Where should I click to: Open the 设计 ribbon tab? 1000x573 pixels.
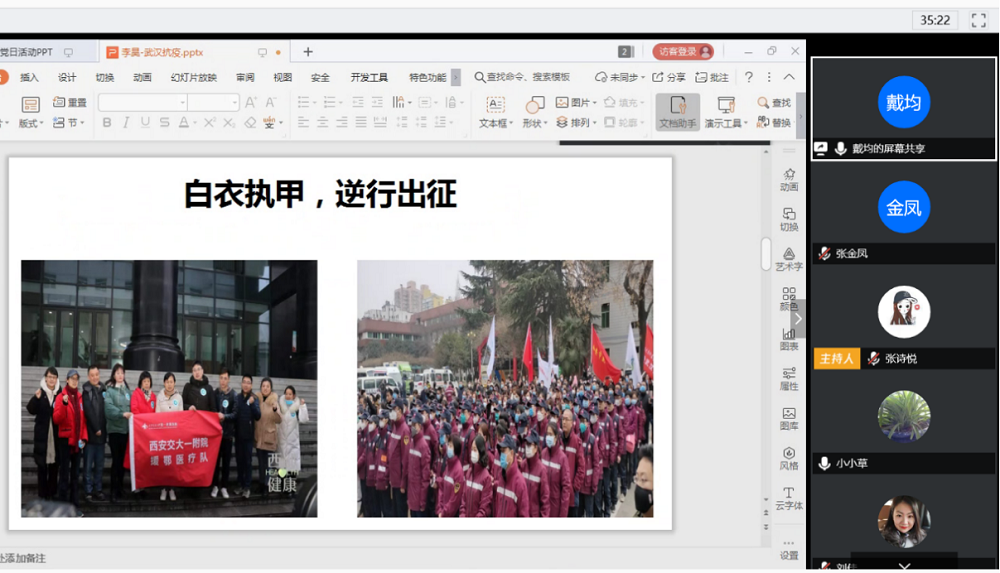(67, 77)
